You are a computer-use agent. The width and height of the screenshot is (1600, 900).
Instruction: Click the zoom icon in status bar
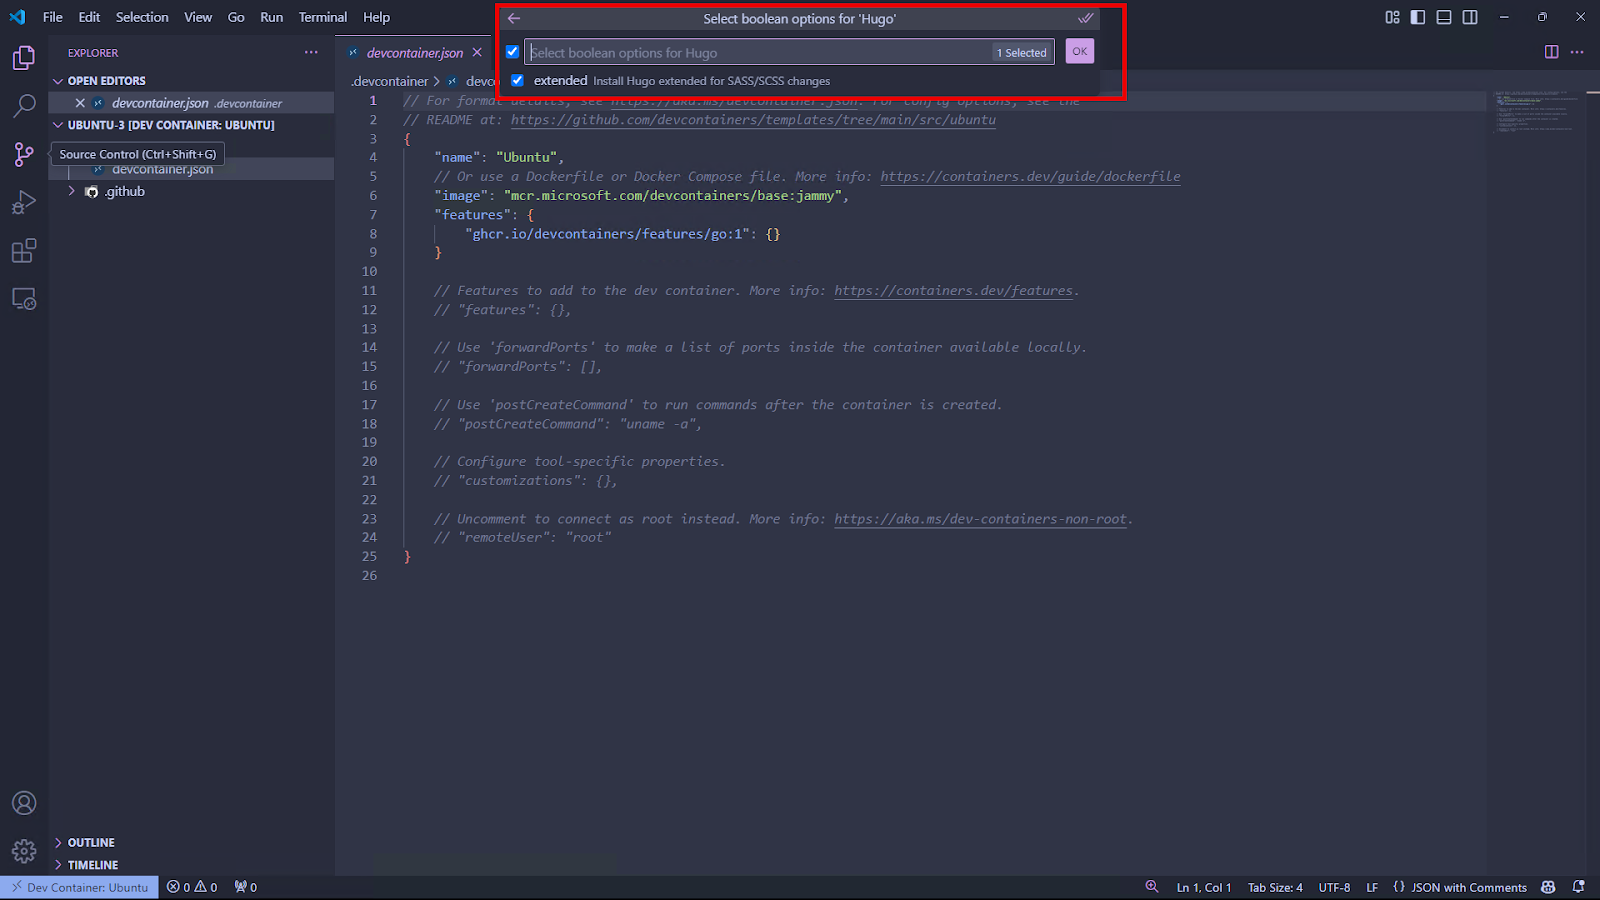(x=1152, y=887)
